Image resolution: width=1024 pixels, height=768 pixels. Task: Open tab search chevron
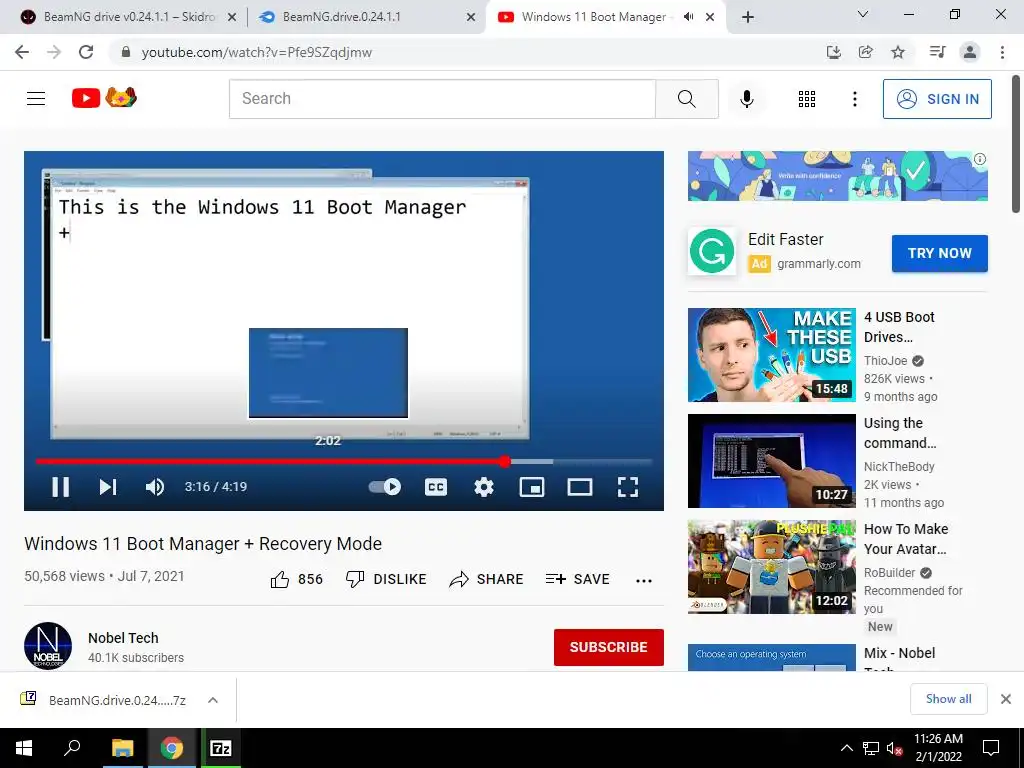point(863,14)
